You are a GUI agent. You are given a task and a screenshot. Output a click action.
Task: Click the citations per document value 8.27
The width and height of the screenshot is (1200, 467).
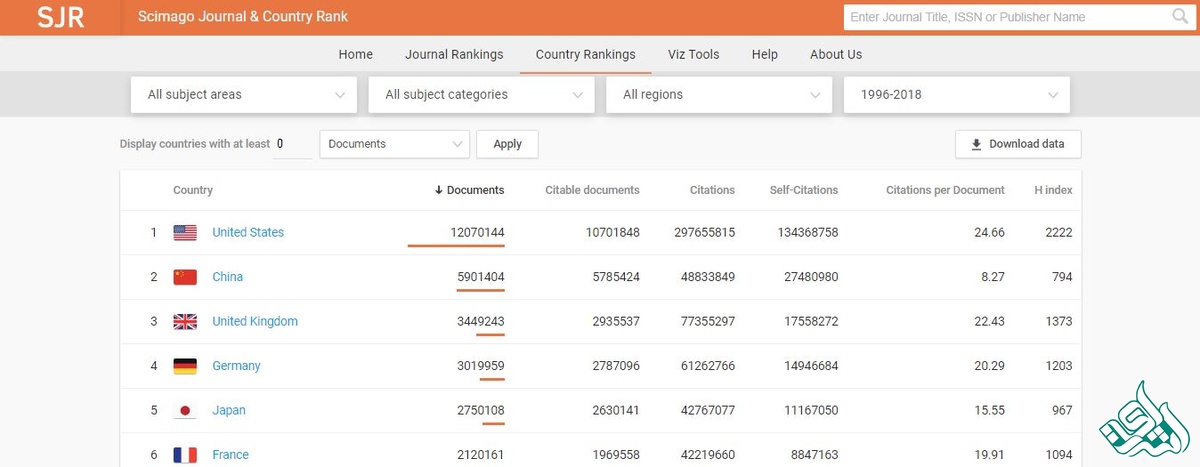992,277
